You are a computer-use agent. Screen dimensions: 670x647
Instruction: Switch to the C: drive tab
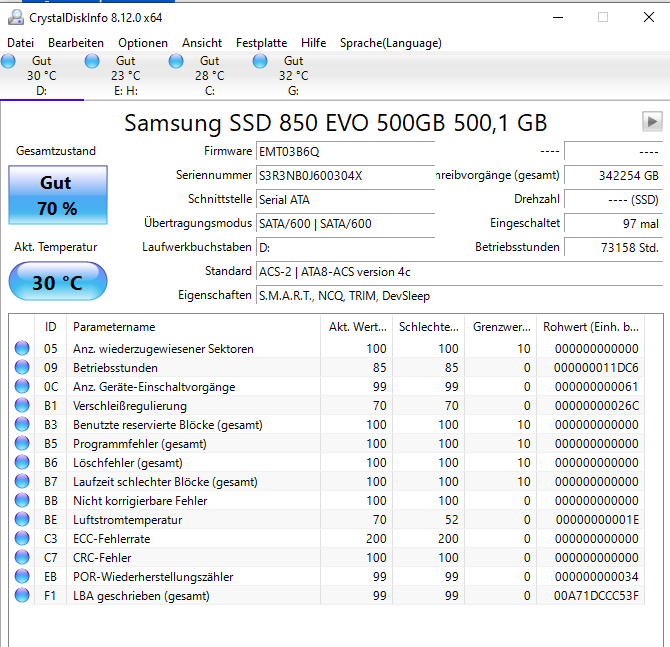pos(210,76)
